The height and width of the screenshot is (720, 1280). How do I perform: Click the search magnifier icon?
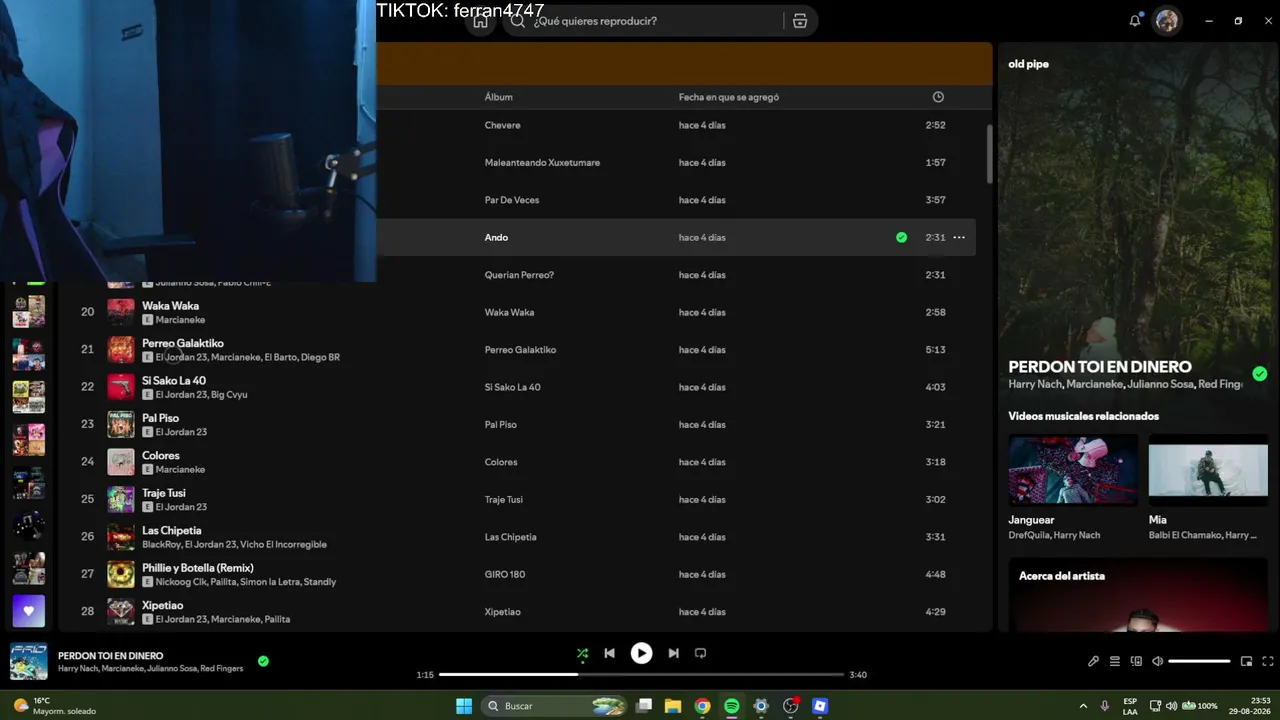pyautogui.click(x=517, y=21)
